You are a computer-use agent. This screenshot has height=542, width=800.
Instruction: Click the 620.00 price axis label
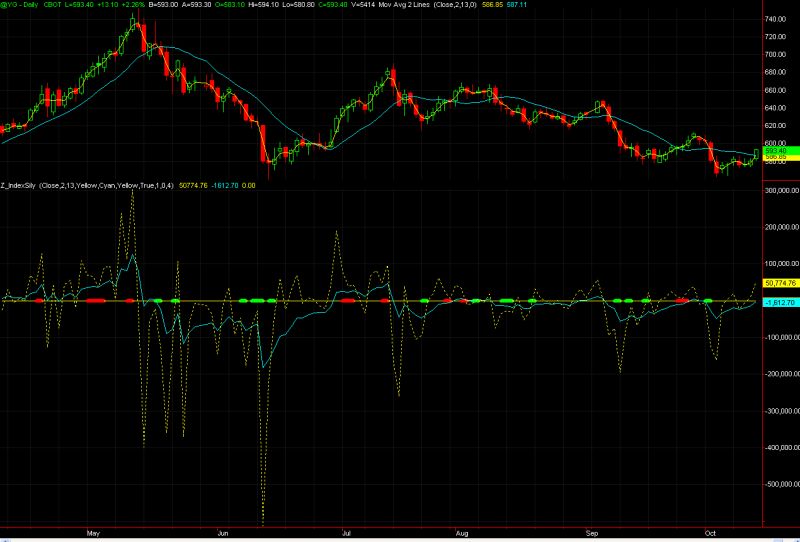click(x=777, y=126)
